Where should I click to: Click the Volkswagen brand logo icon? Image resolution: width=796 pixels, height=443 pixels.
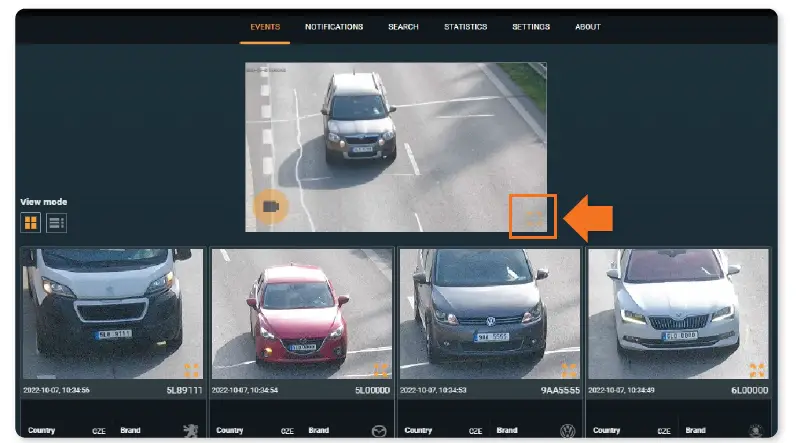(x=568, y=431)
